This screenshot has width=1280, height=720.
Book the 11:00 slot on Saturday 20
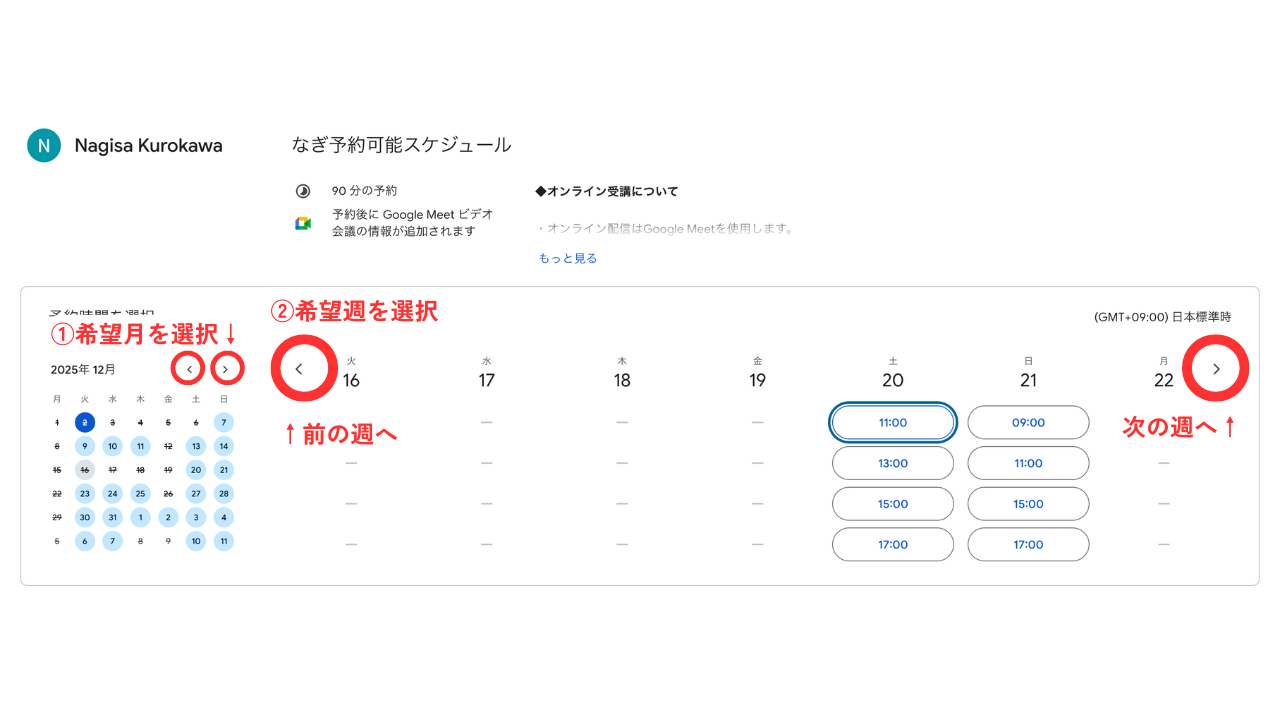point(893,423)
